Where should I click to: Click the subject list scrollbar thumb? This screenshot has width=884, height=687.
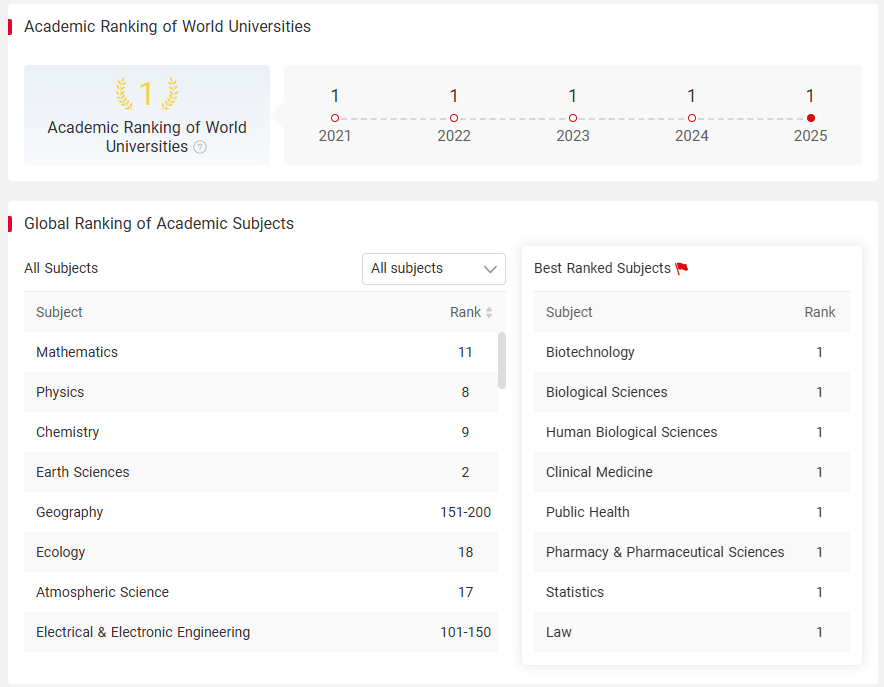click(x=502, y=361)
